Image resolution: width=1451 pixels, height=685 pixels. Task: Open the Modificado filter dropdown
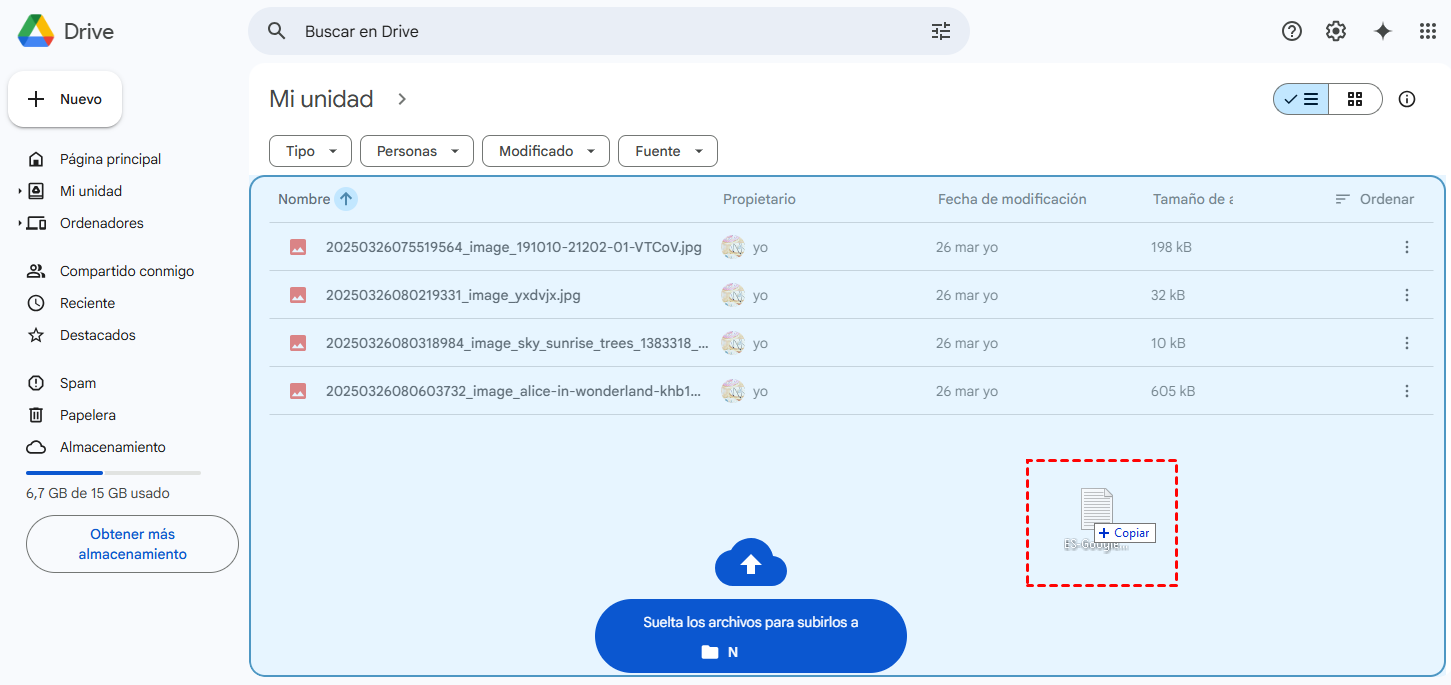tap(546, 151)
